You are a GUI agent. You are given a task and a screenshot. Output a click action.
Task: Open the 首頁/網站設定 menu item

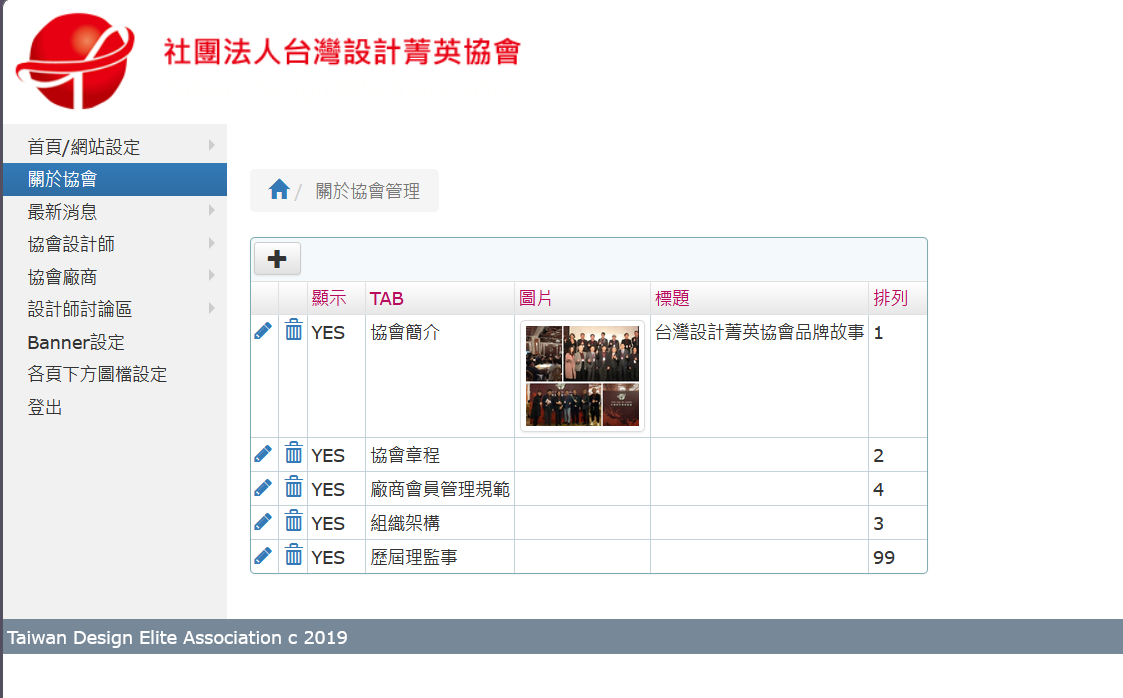tap(115, 147)
